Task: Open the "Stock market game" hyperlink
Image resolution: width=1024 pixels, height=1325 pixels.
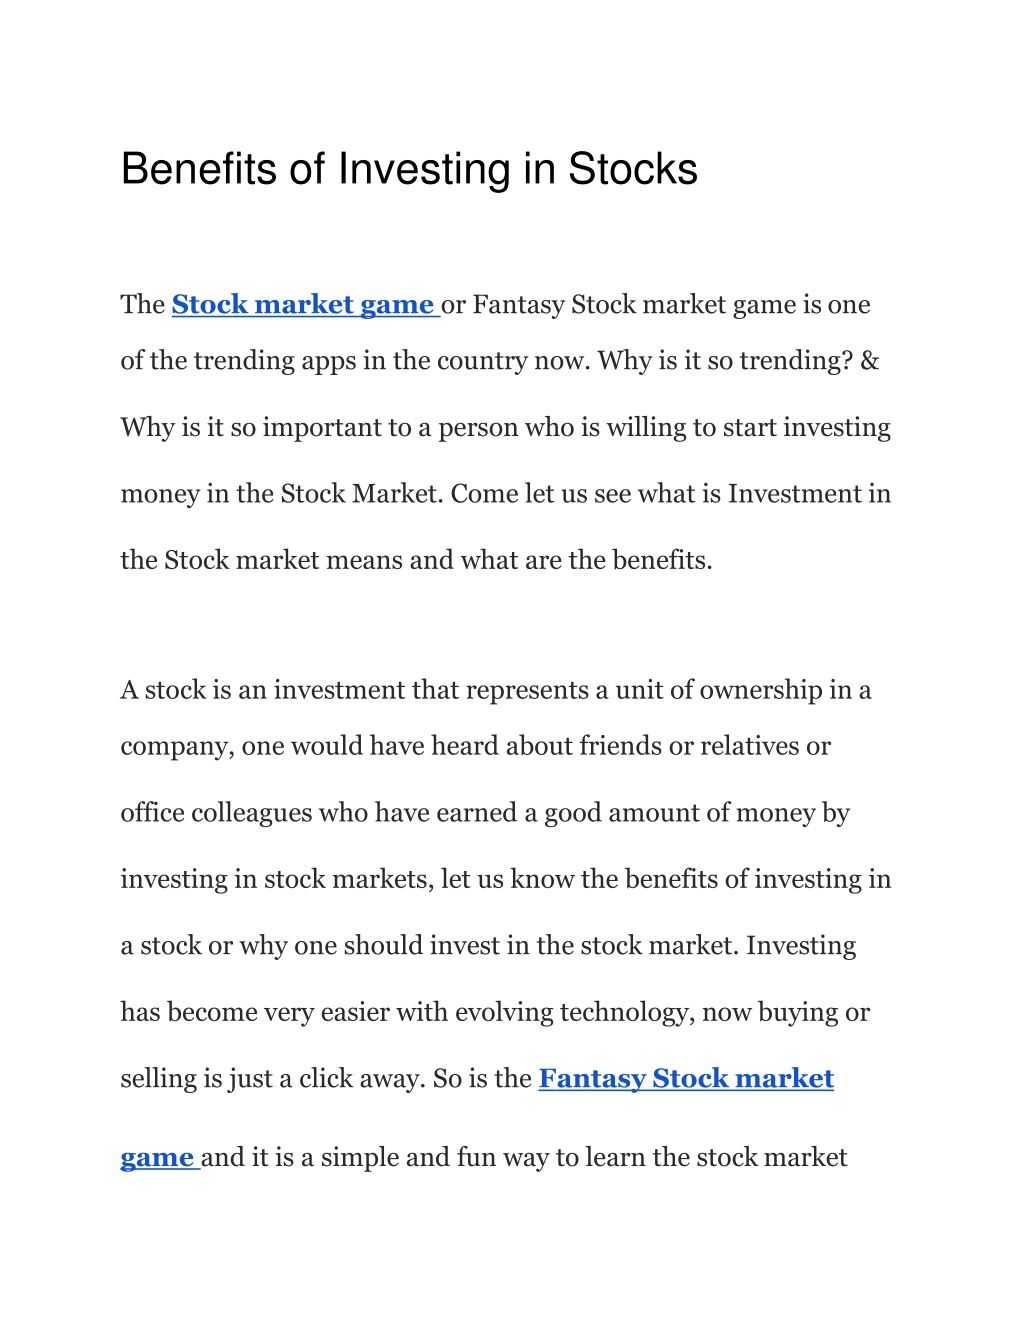Action: coord(305,304)
